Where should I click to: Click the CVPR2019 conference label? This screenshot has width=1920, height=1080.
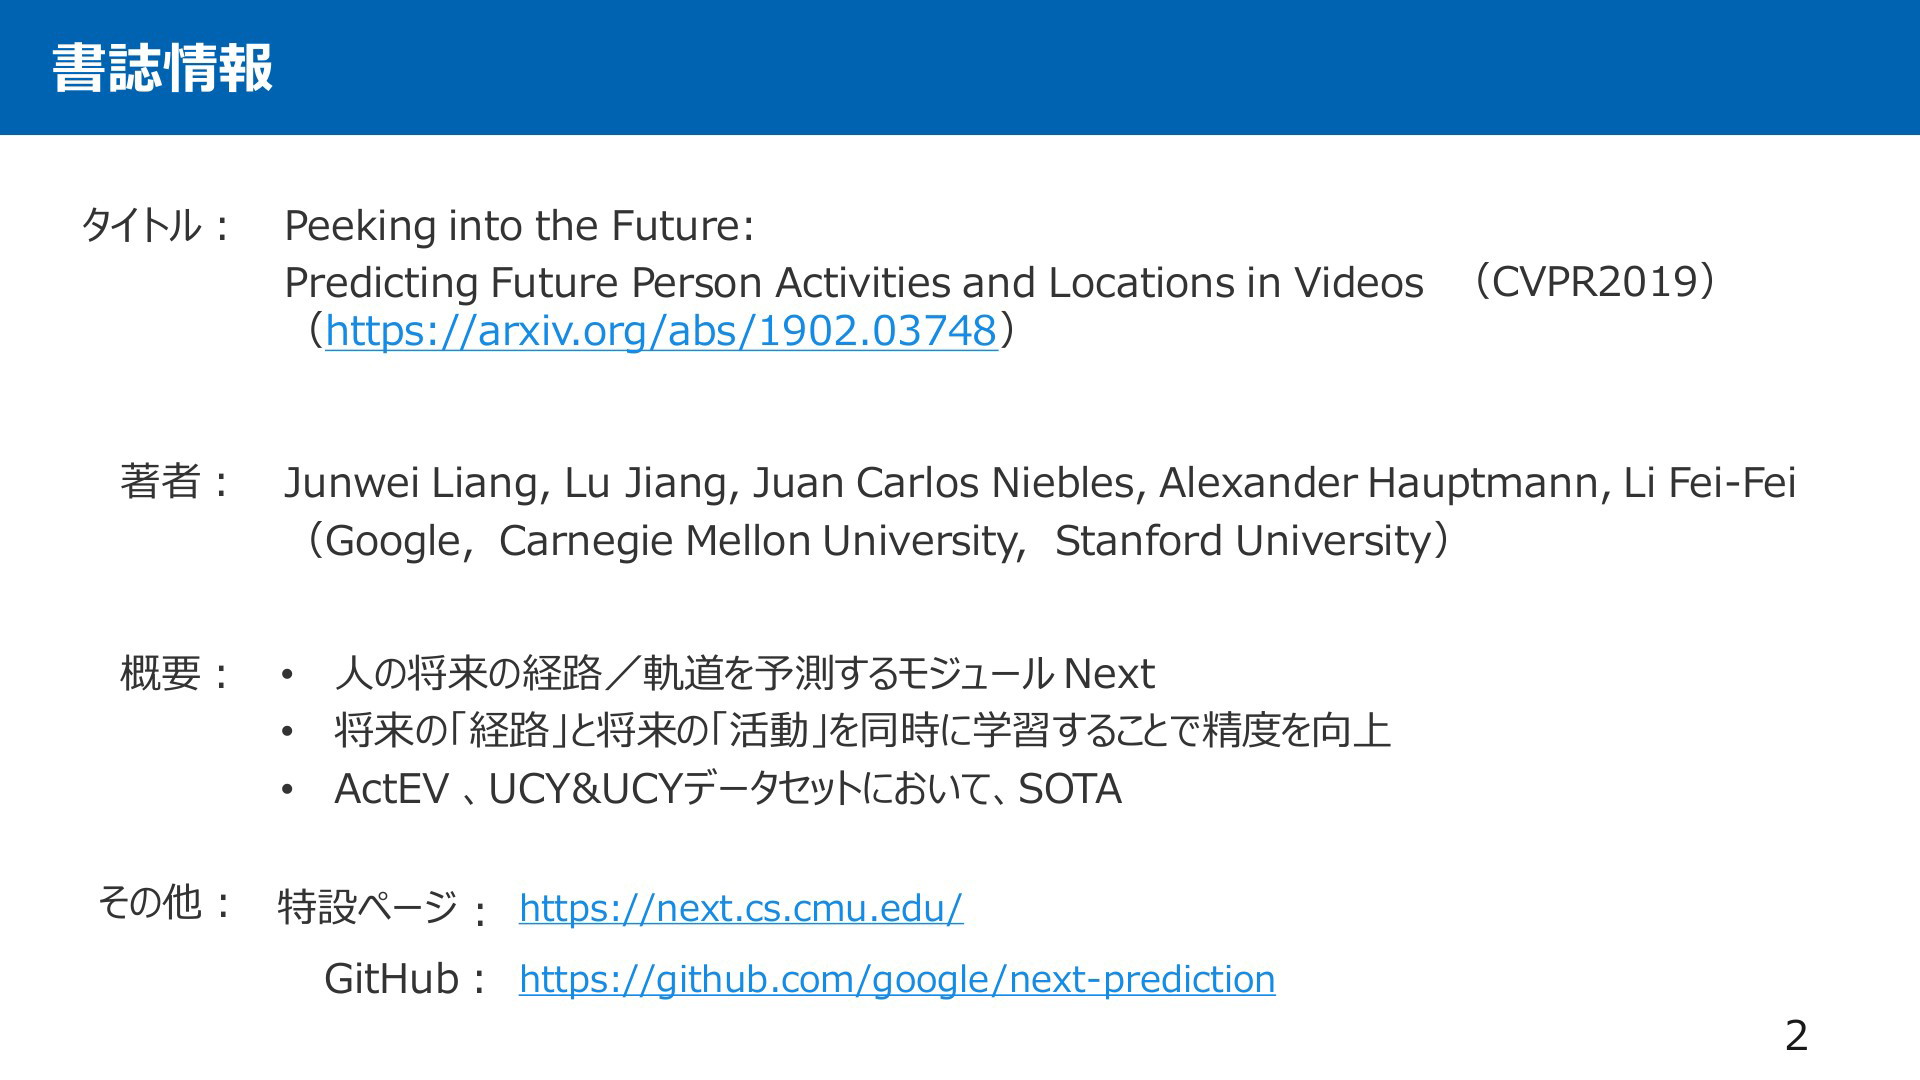pos(1594,282)
